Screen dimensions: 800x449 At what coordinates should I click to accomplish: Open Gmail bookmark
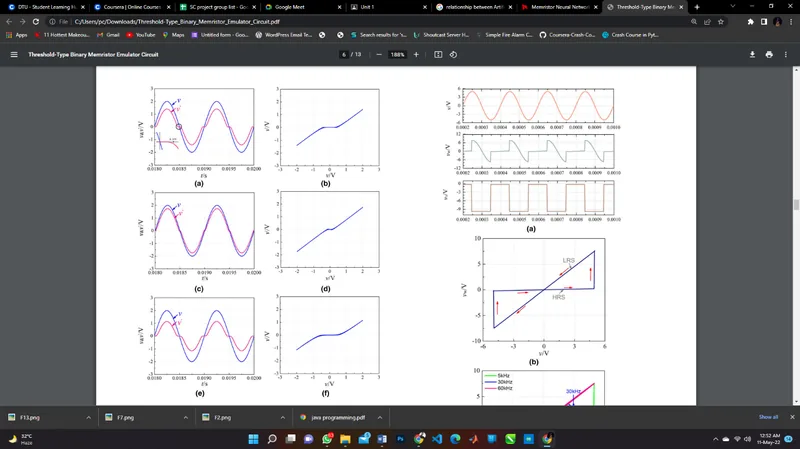click(108, 35)
